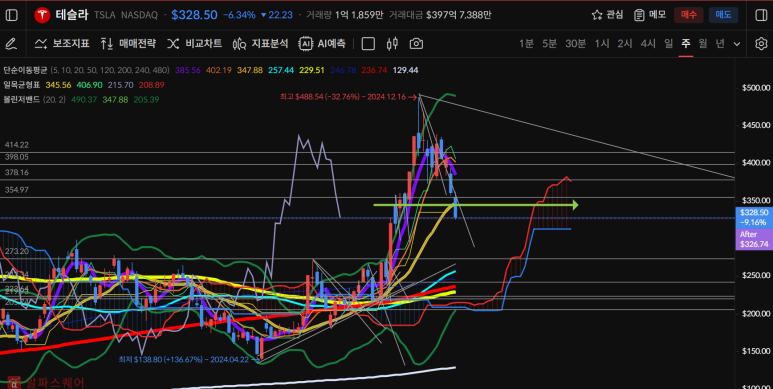This screenshot has width=773, height=389.
Task: Open 메모 note button
Action: 650,15
